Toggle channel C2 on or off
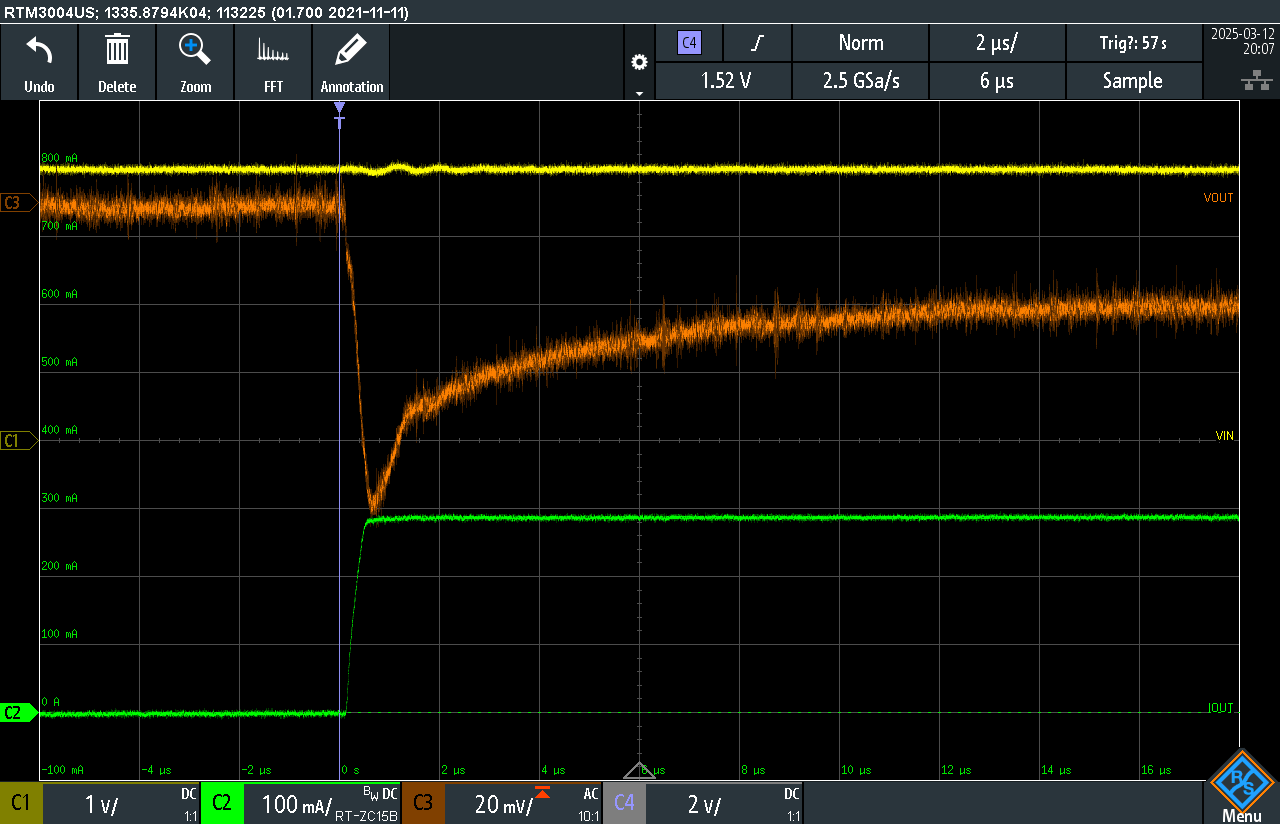The image size is (1280, 824). (x=222, y=803)
